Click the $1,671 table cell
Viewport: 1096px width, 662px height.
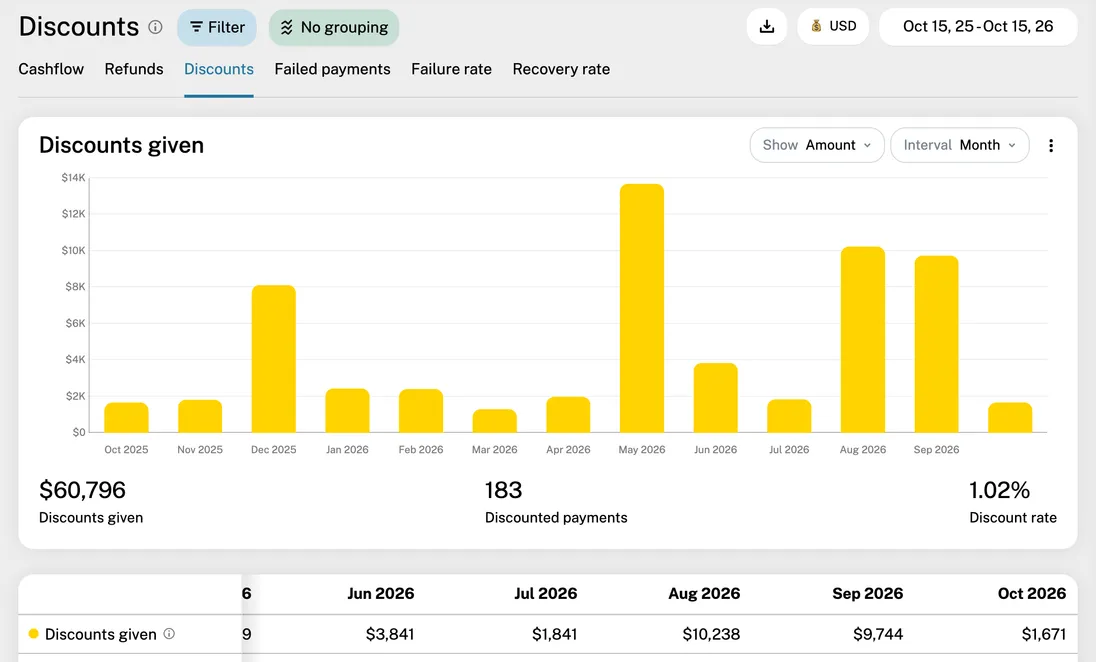click(1044, 634)
